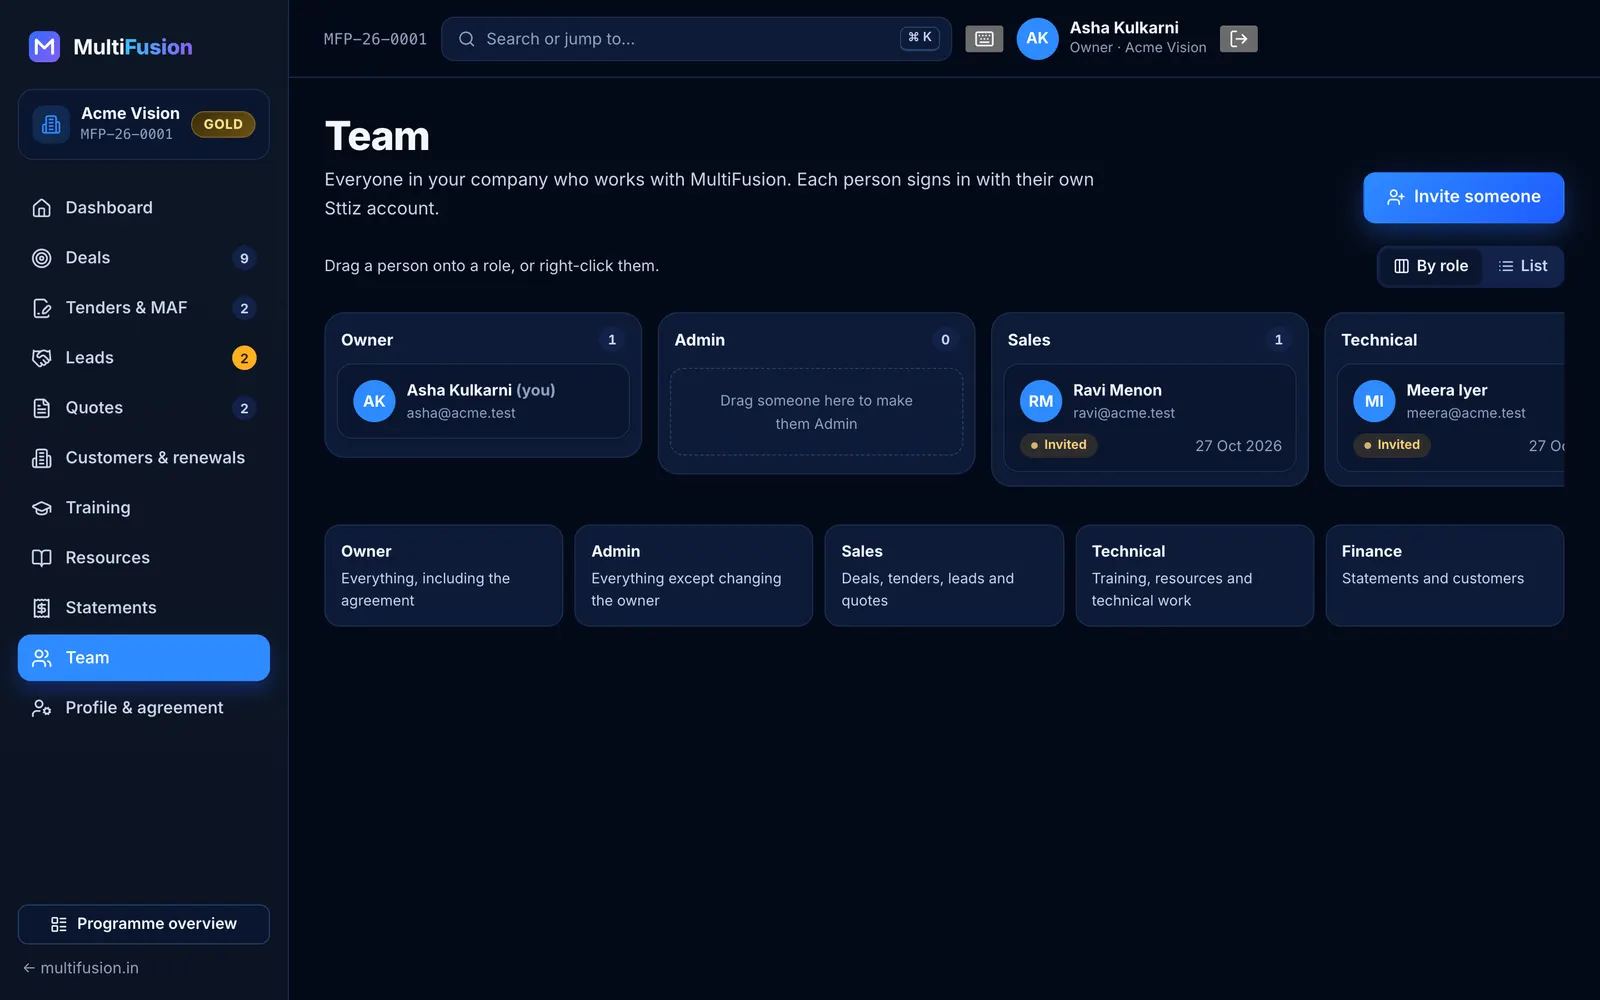View Statements
This screenshot has width=1600, height=1000.
144,608
